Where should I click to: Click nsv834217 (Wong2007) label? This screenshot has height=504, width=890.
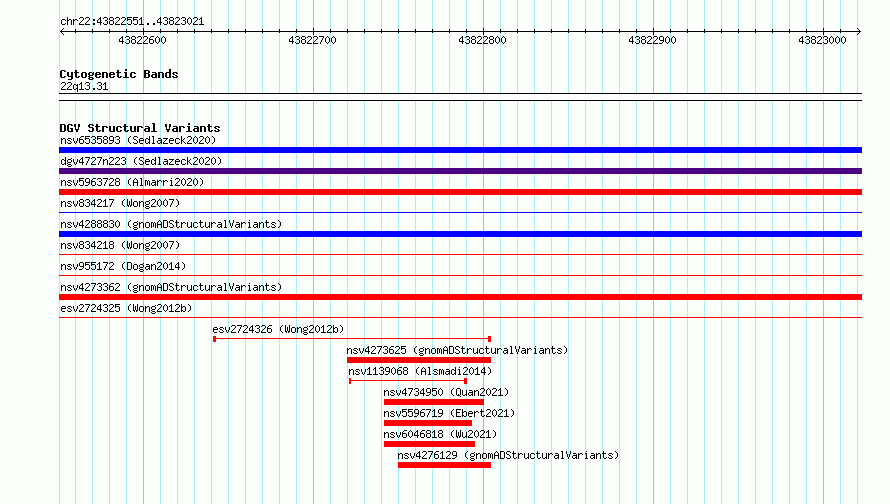click(x=120, y=203)
